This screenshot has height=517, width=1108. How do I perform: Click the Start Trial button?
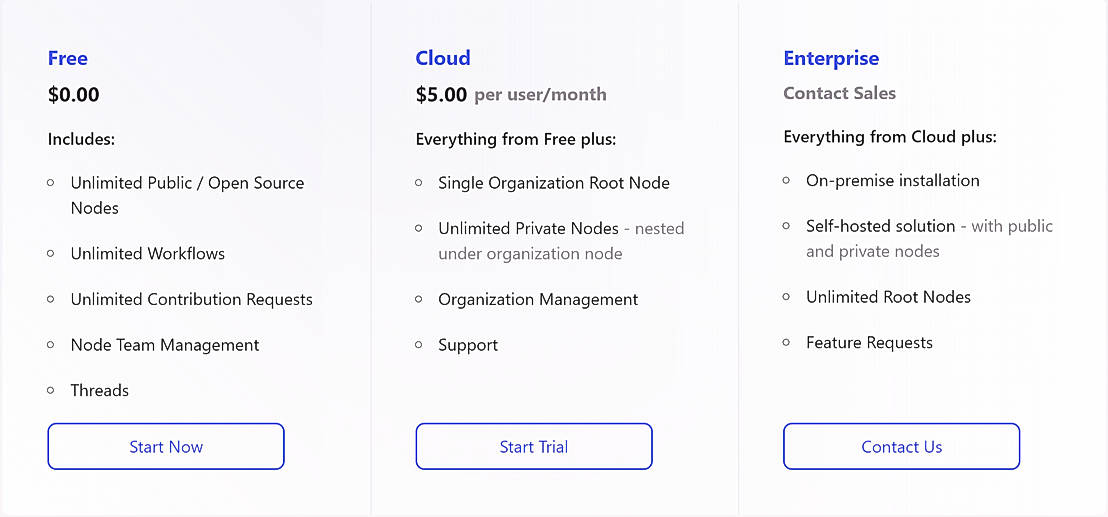[x=534, y=447]
